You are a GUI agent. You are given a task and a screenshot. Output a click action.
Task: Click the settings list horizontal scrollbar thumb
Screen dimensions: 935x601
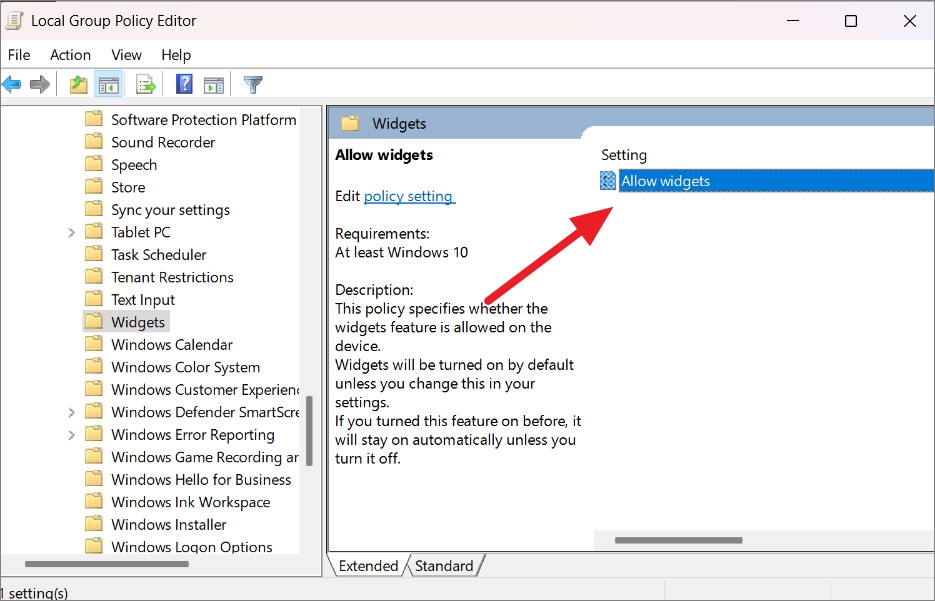[679, 540]
